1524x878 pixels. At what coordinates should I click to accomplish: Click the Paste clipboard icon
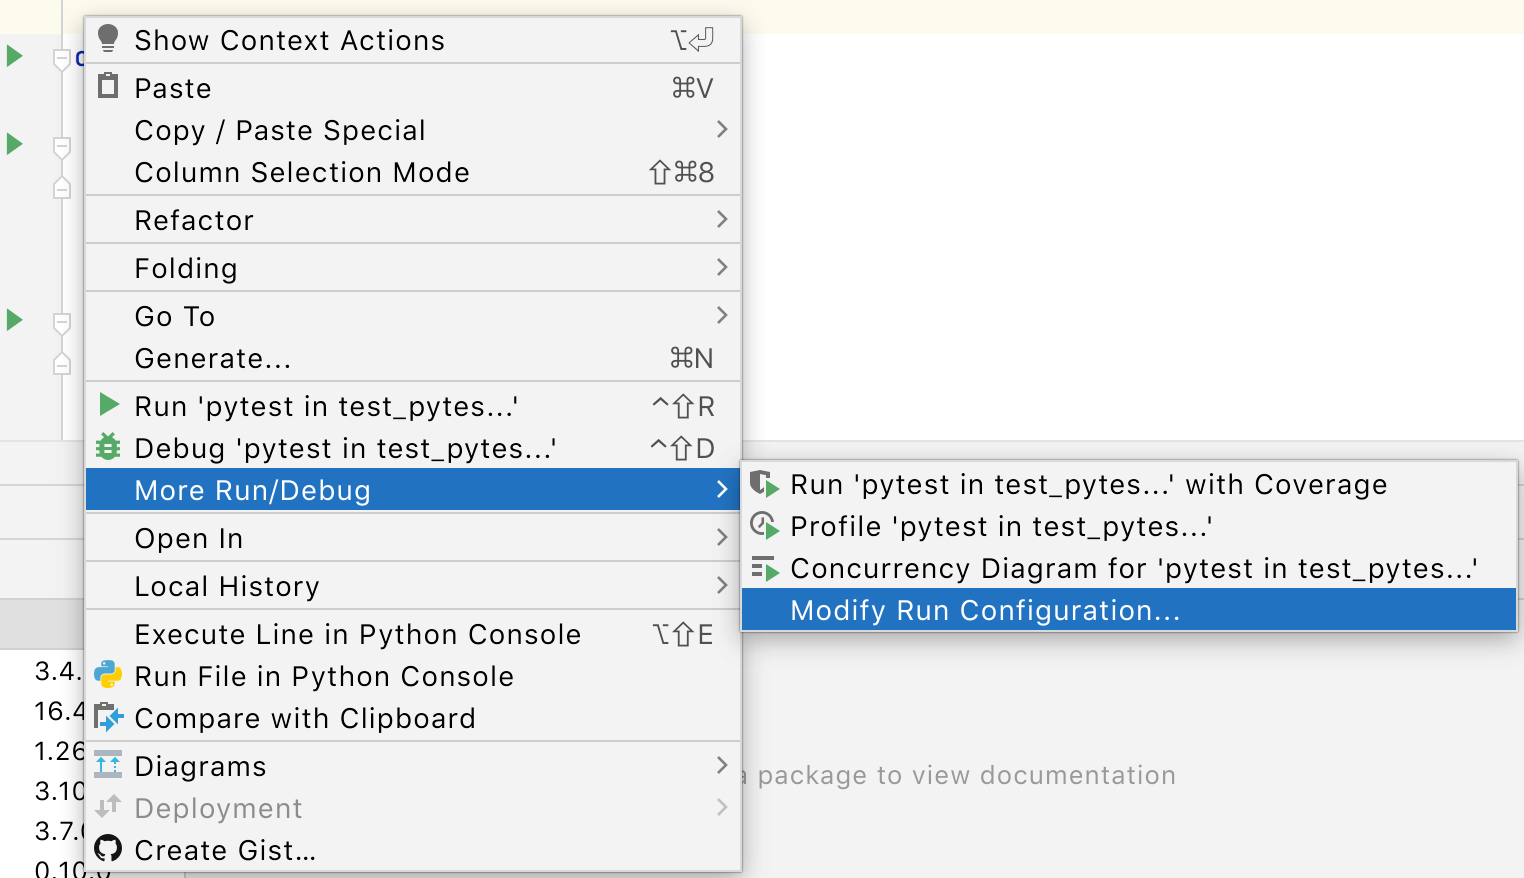(108, 87)
